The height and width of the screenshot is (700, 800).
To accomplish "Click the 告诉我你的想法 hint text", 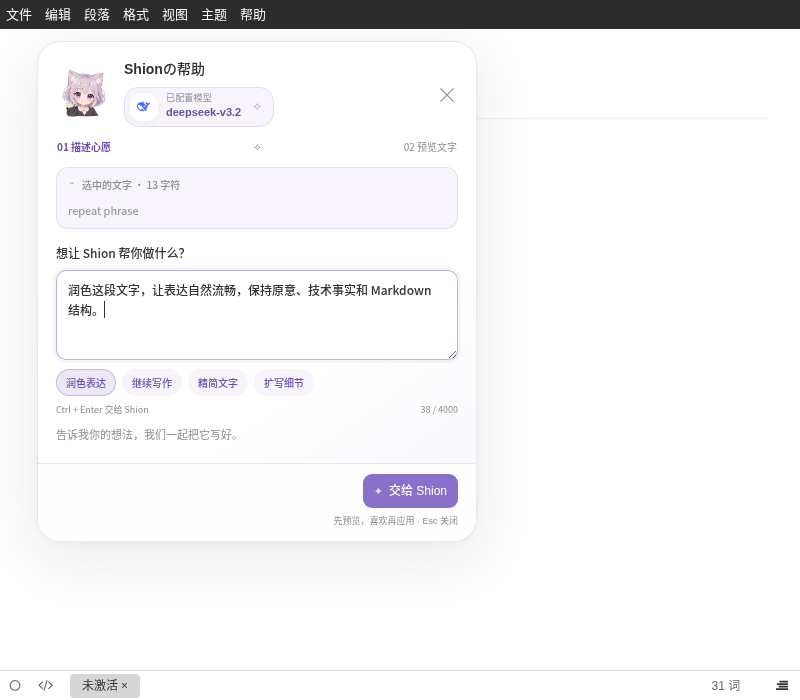I will coord(147,435).
